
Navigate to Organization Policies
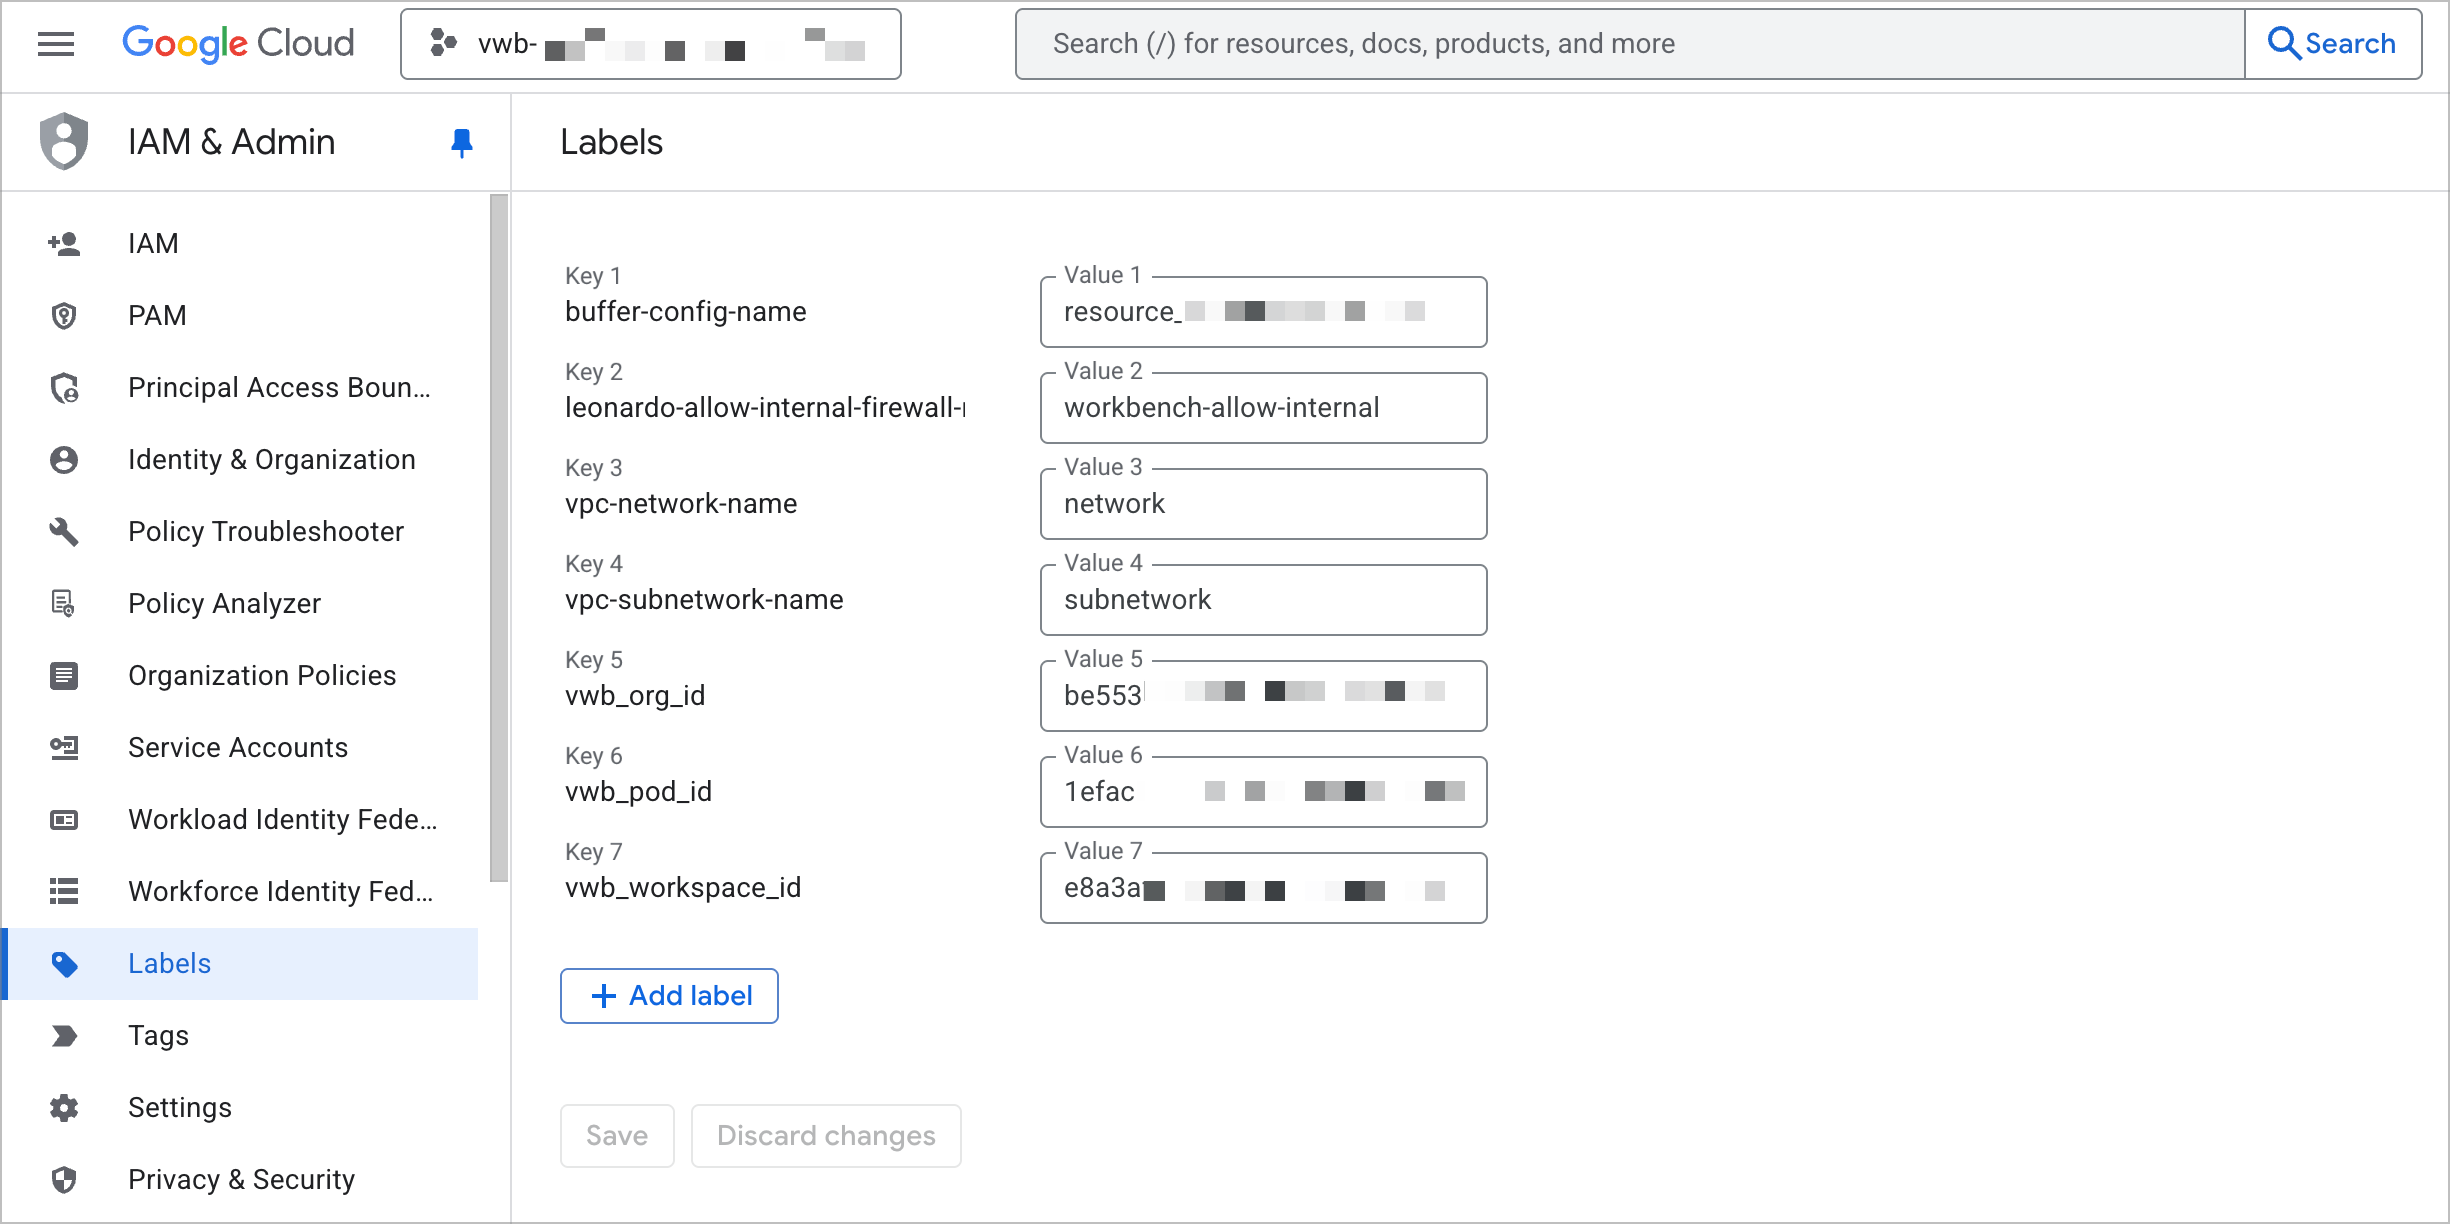click(261, 675)
